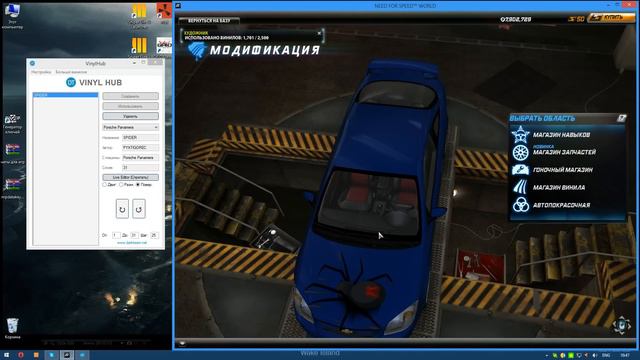Screen dimensions: 640x360
Task: Close the artist achievement notification
Action: (319, 33)
